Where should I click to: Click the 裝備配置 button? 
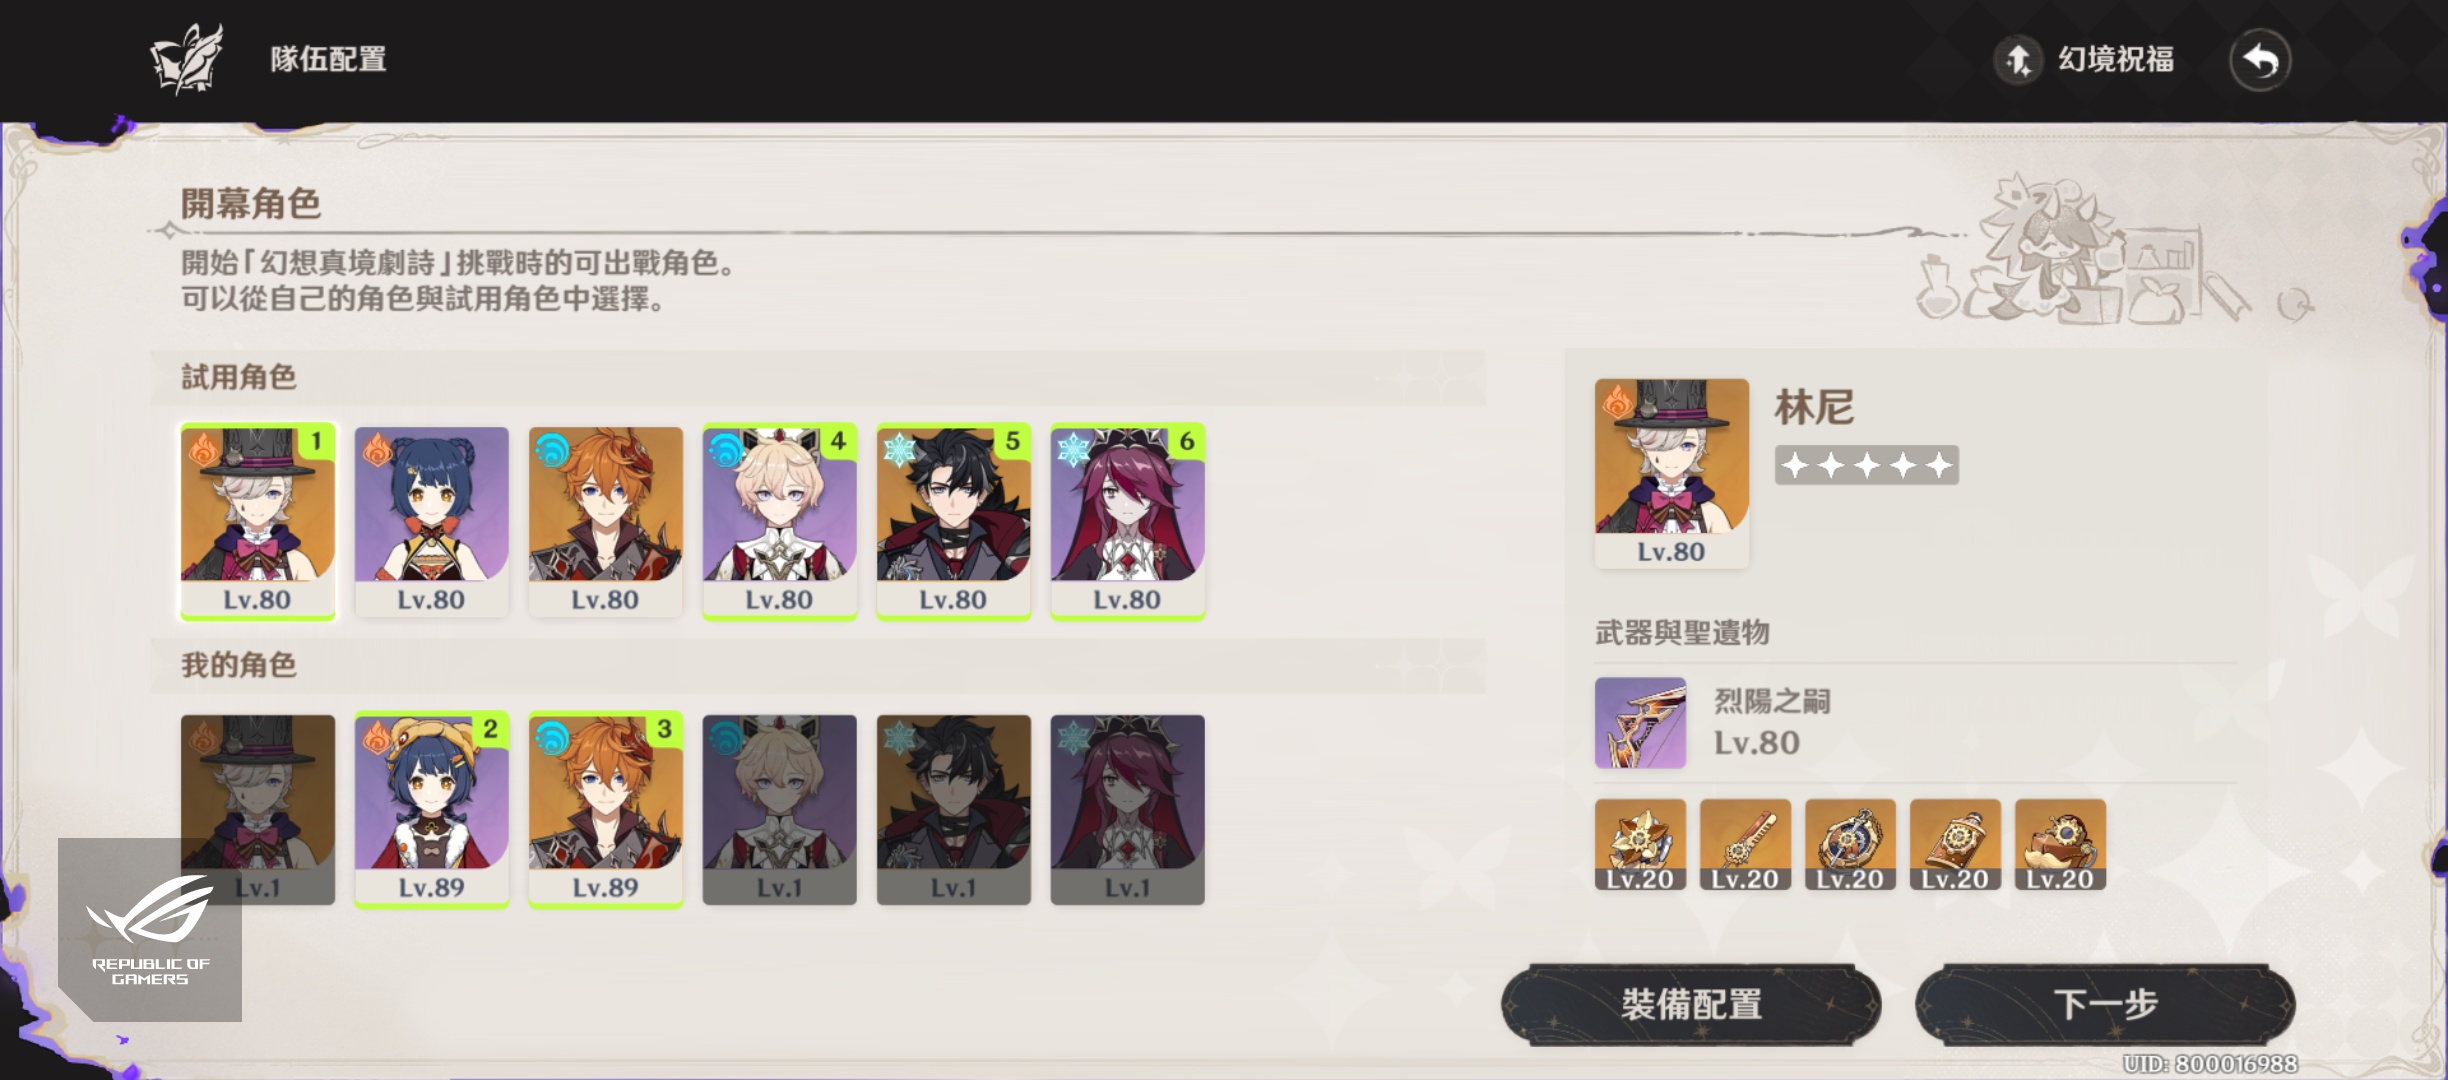coord(1691,1004)
